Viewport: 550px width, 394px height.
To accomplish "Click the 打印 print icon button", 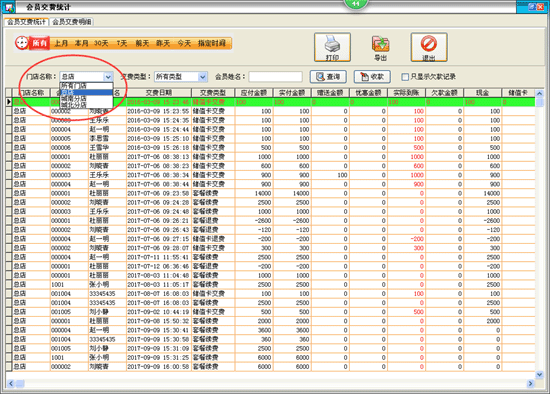I will pos(332,47).
